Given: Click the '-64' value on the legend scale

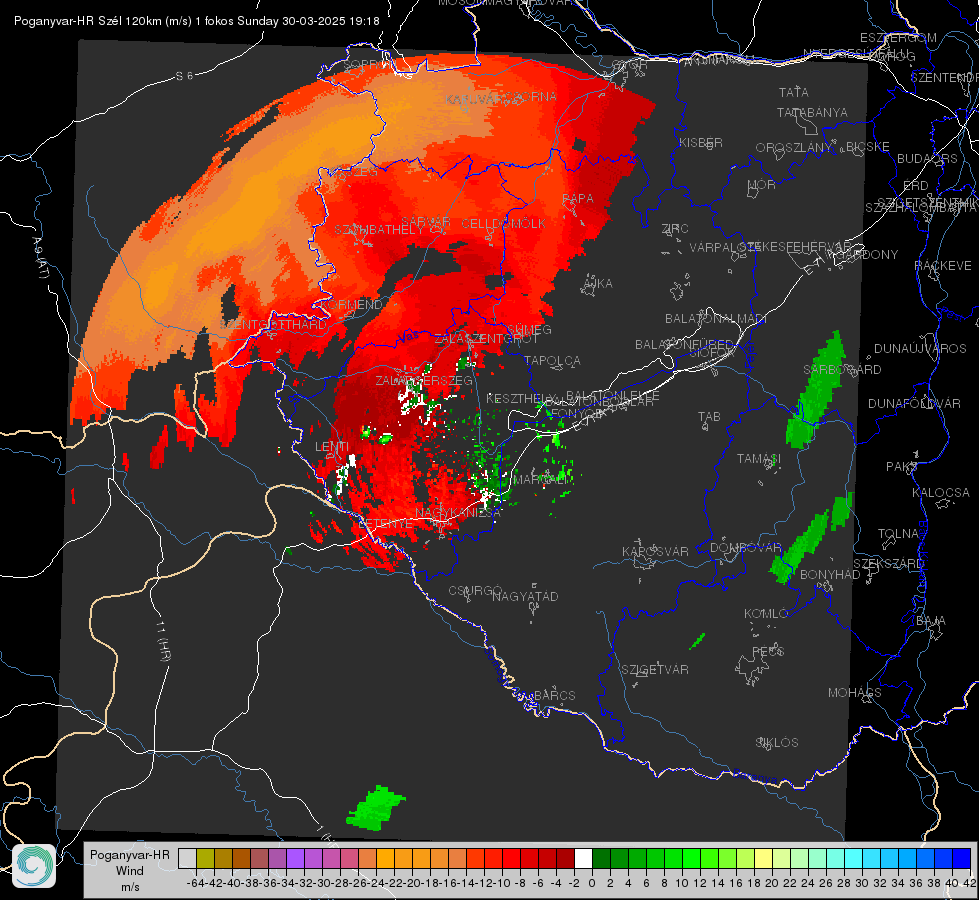Looking at the screenshot, I should tap(195, 883).
